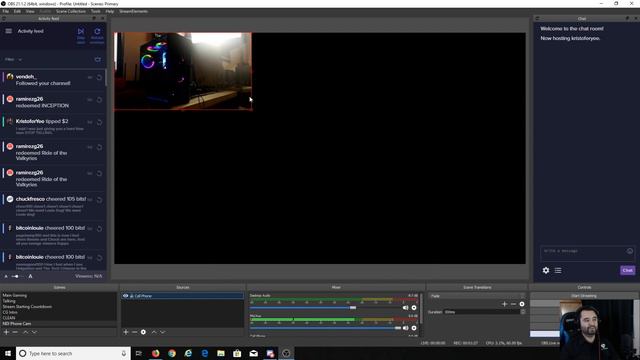Add a scene transition with plus icon
The width and height of the screenshot is (640, 360).
tap(504, 304)
